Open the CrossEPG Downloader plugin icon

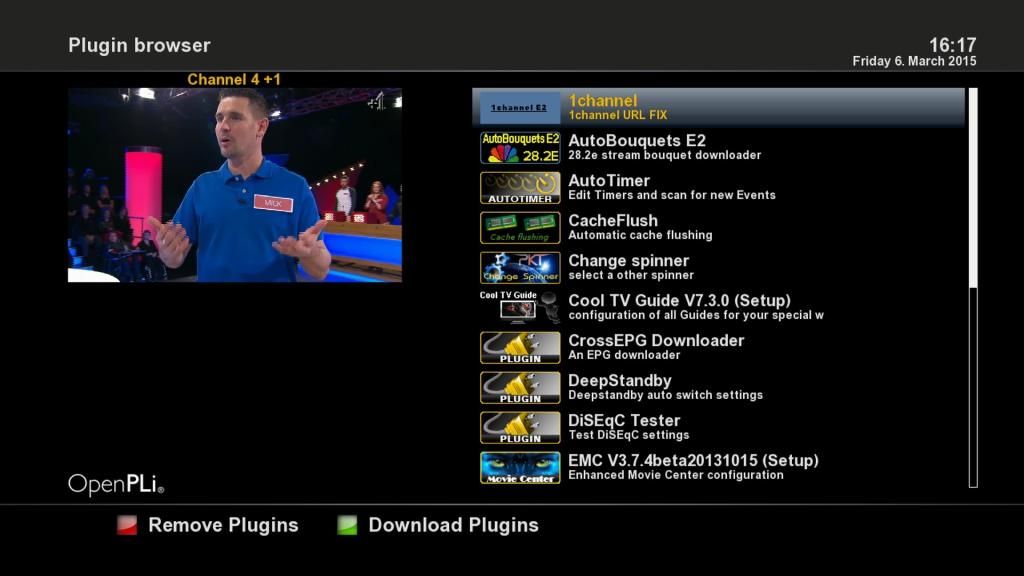(x=520, y=347)
